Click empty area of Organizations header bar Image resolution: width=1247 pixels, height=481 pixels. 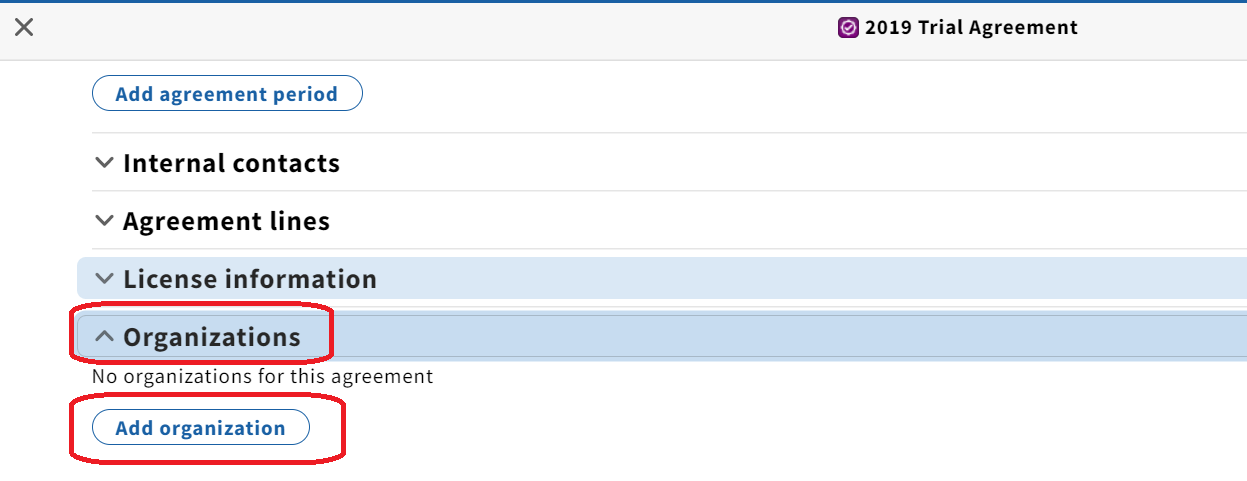click(x=790, y=337)
